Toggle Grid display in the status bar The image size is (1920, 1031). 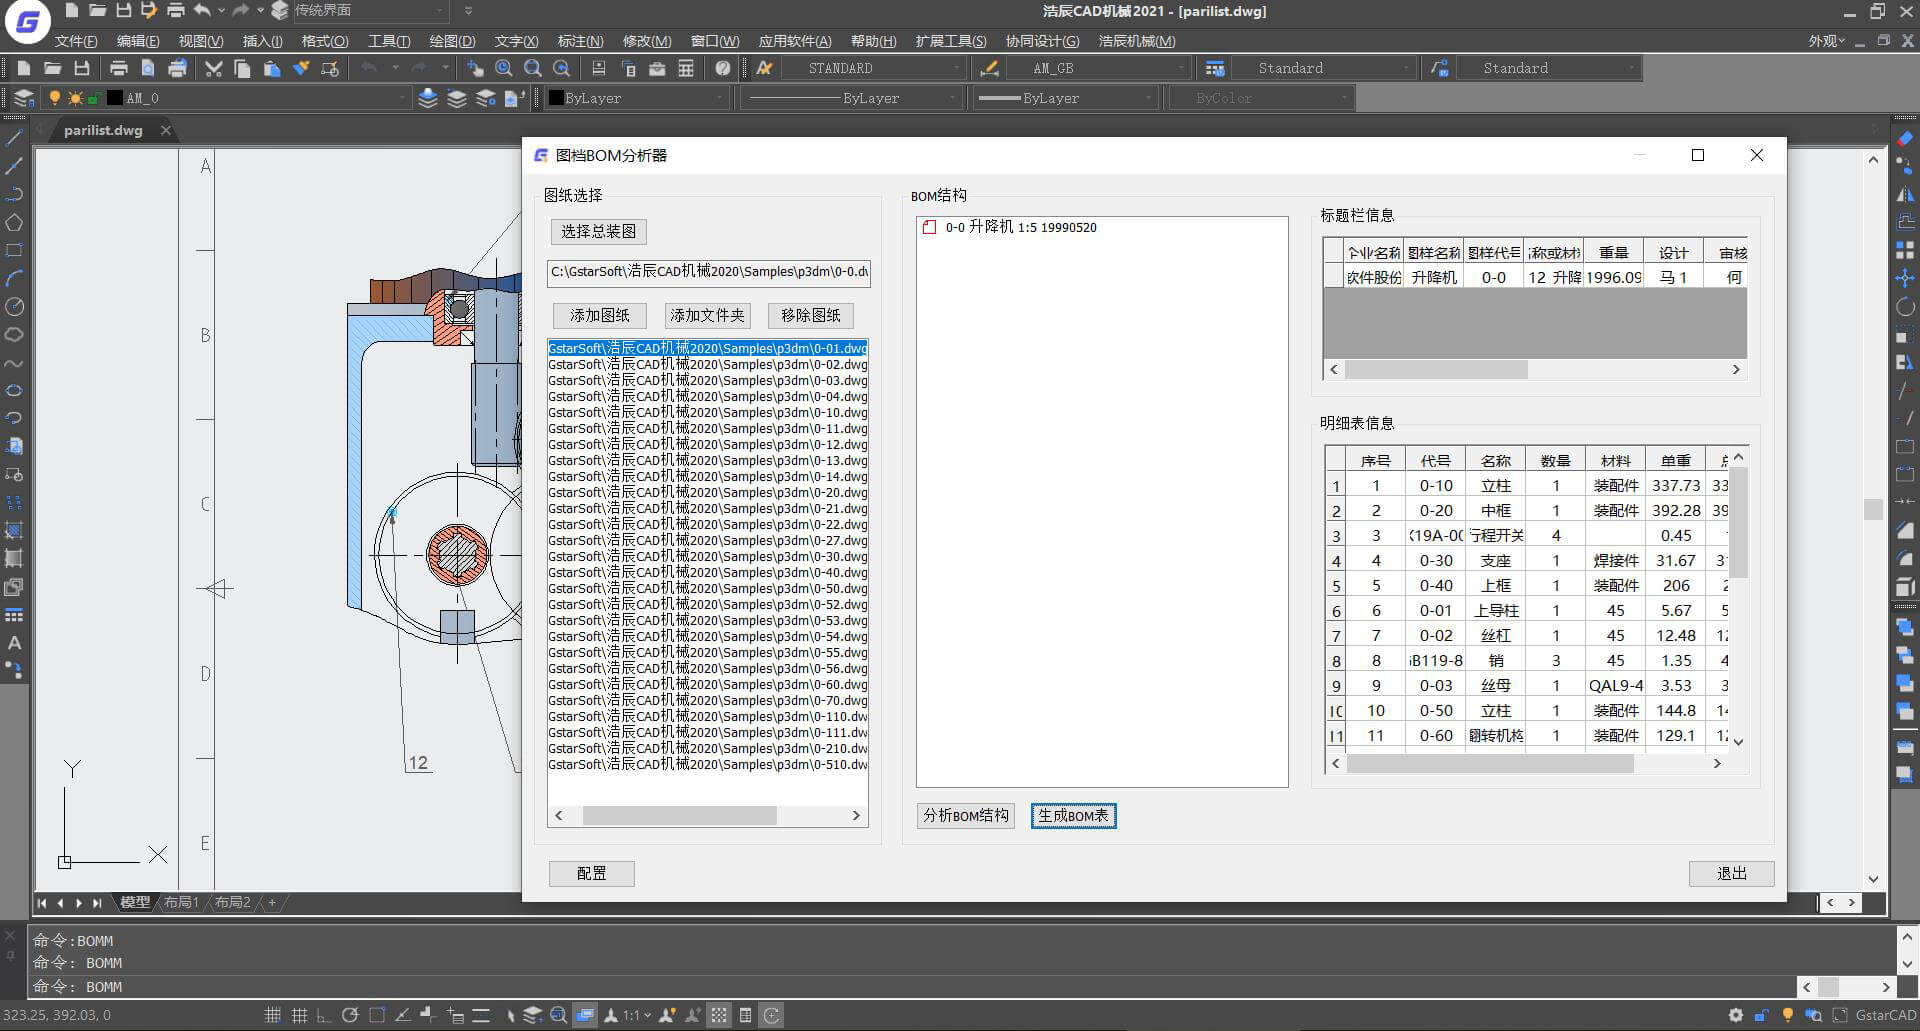[x=298, y=1015]
